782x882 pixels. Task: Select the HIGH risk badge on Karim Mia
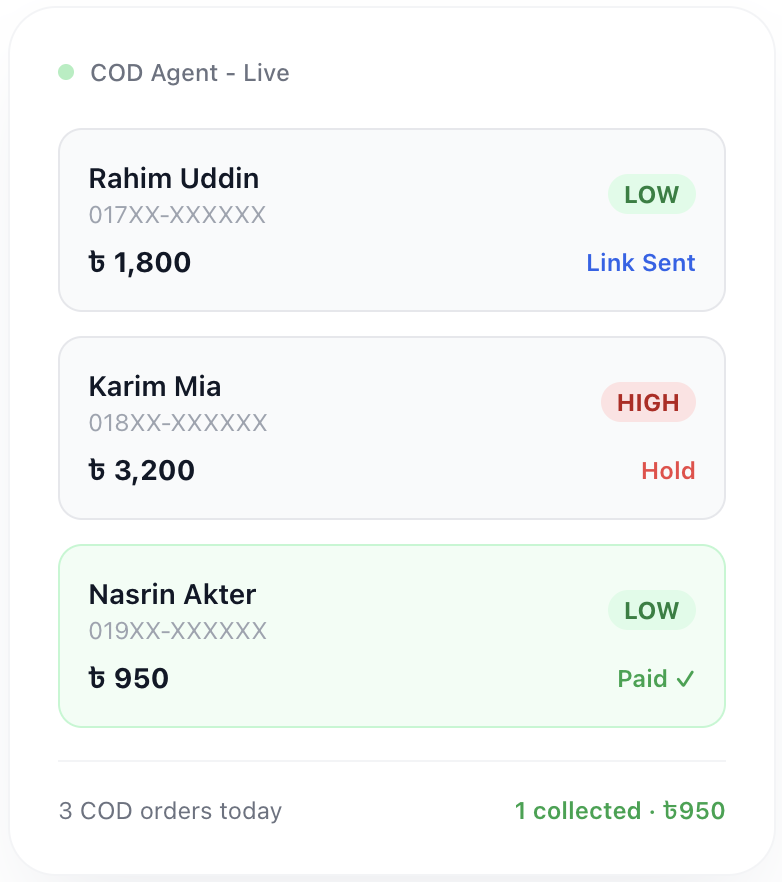pyautogui.click(x=648, y=402)
